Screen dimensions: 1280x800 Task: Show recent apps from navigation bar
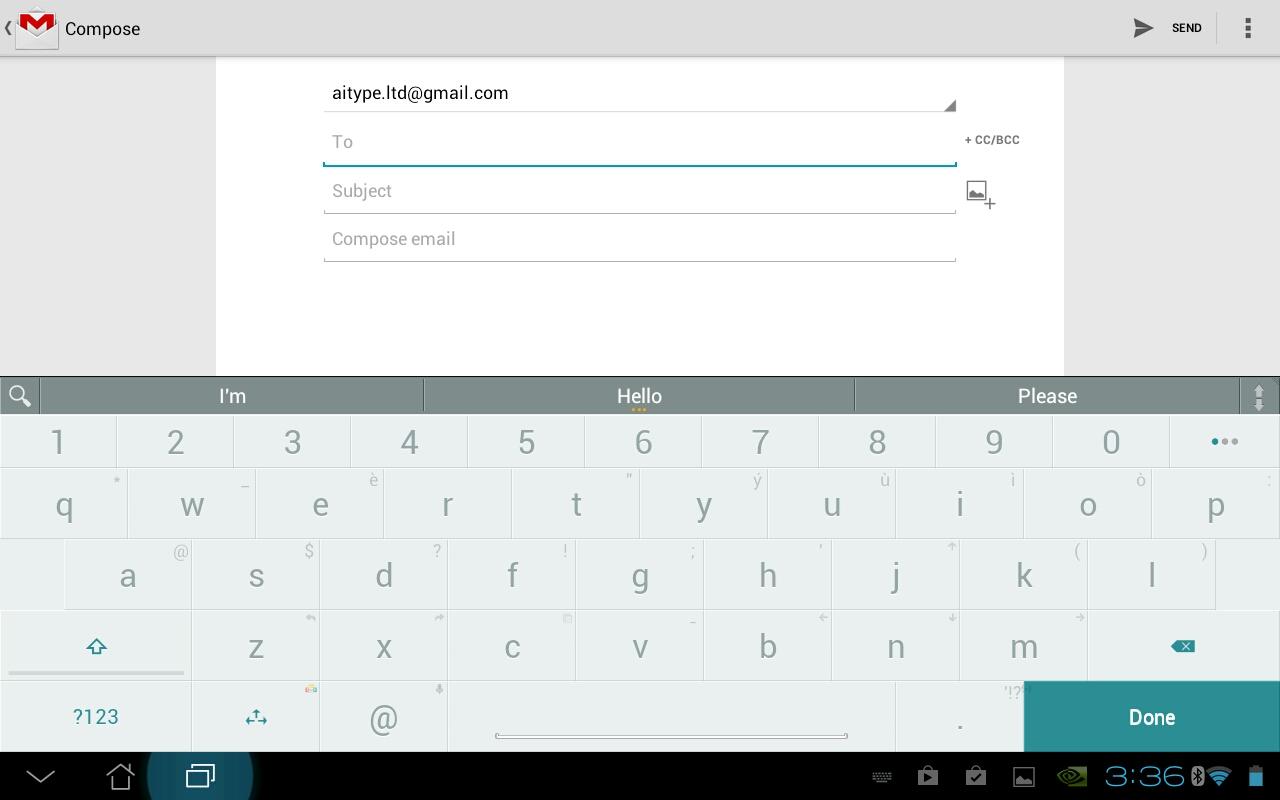(x=200, y=776)
